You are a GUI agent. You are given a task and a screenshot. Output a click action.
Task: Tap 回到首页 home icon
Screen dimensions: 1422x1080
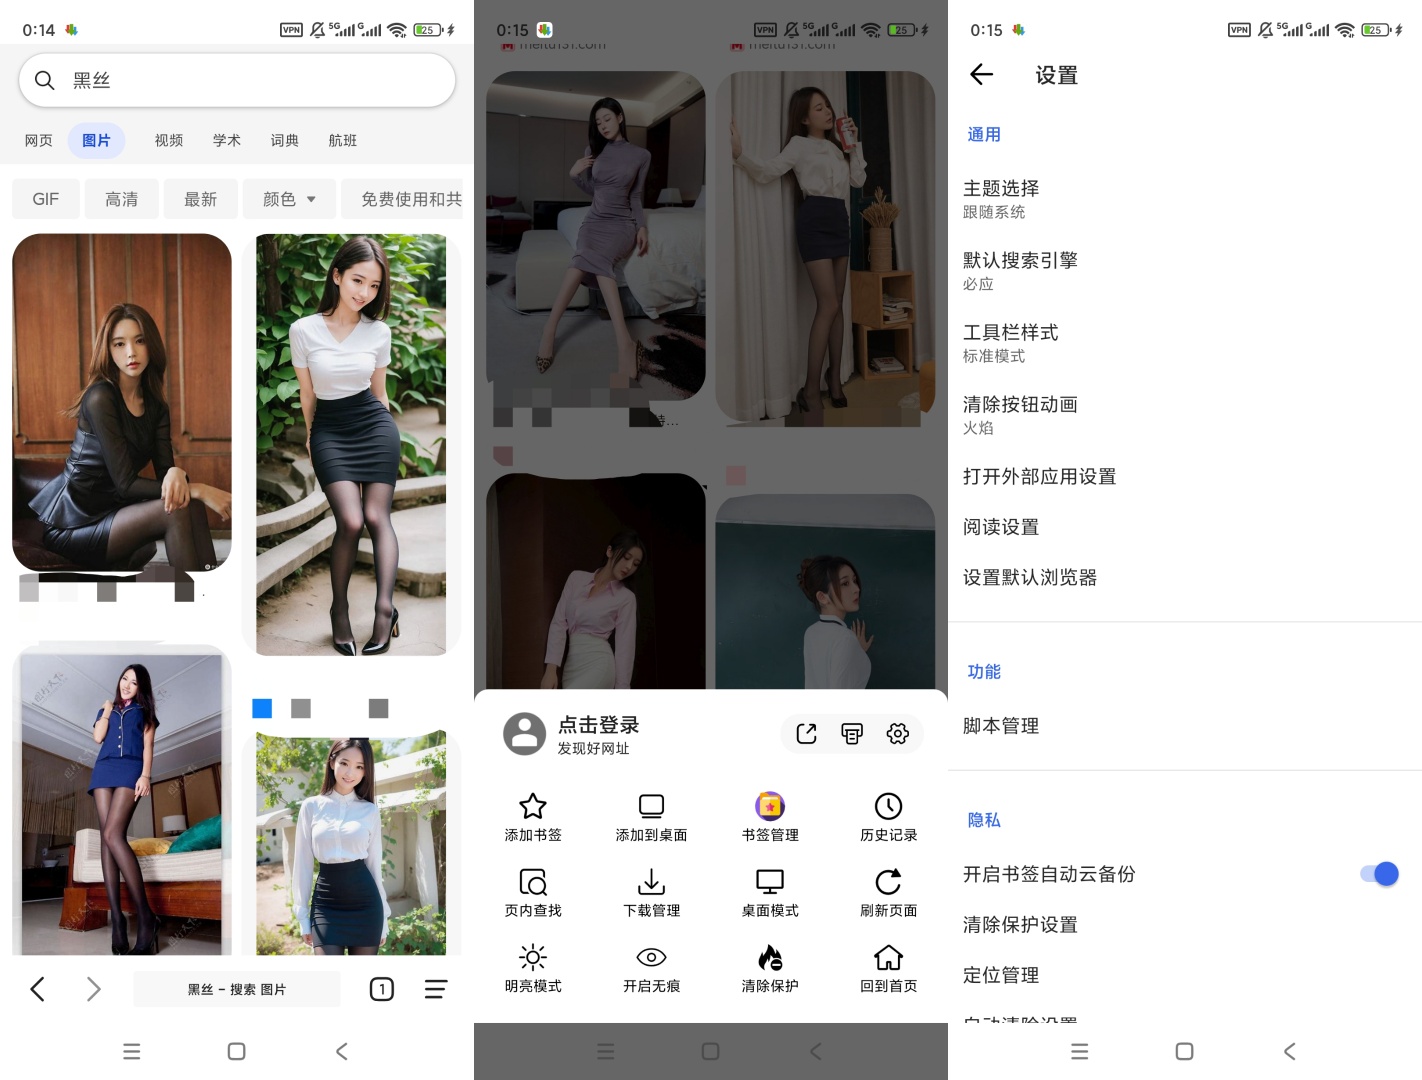point(888,958)
